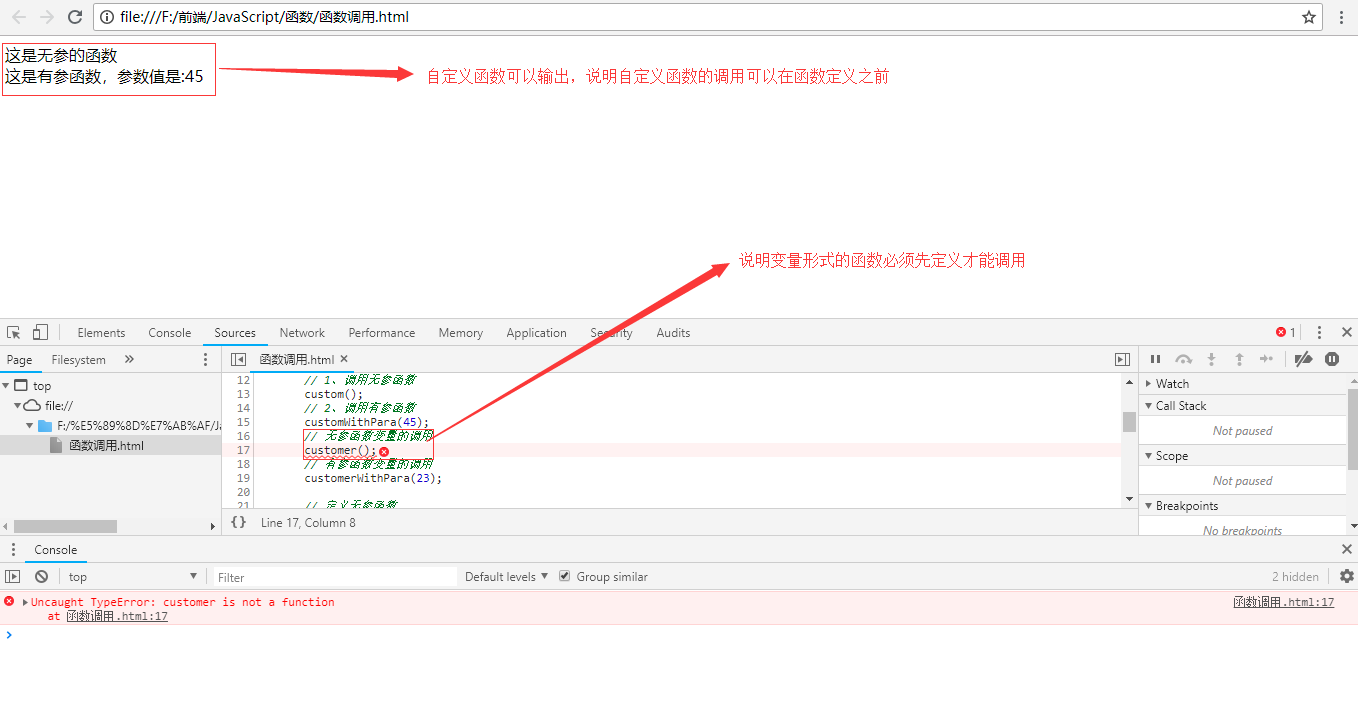Pause script execution

click(1155, 359)
